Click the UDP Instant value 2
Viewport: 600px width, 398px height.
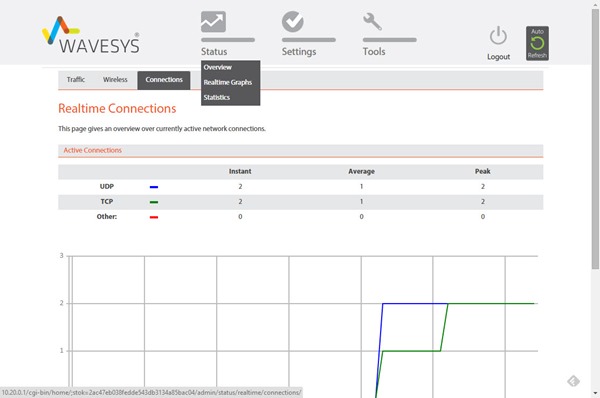(240, 186)
